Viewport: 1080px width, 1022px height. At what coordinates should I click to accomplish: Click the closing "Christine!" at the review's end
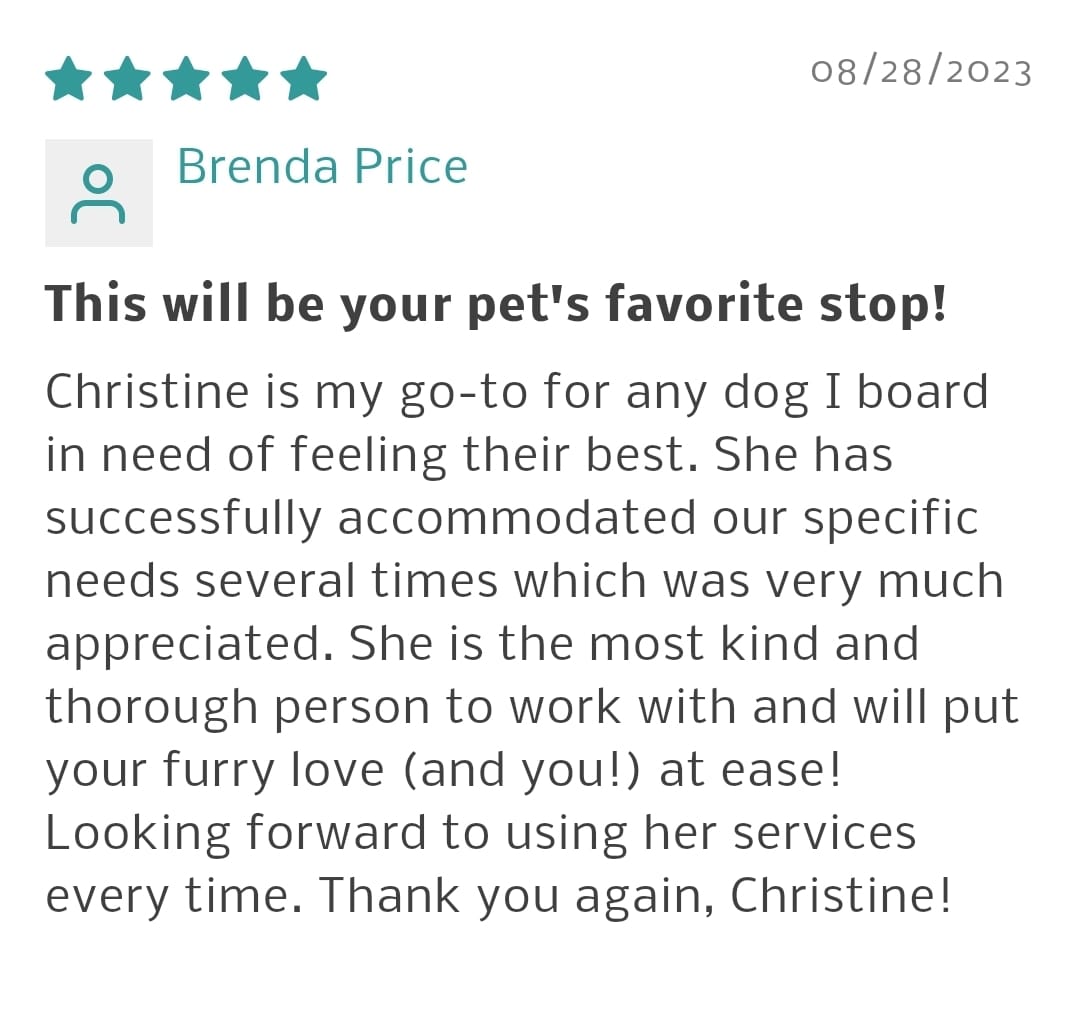coord(841,896)
